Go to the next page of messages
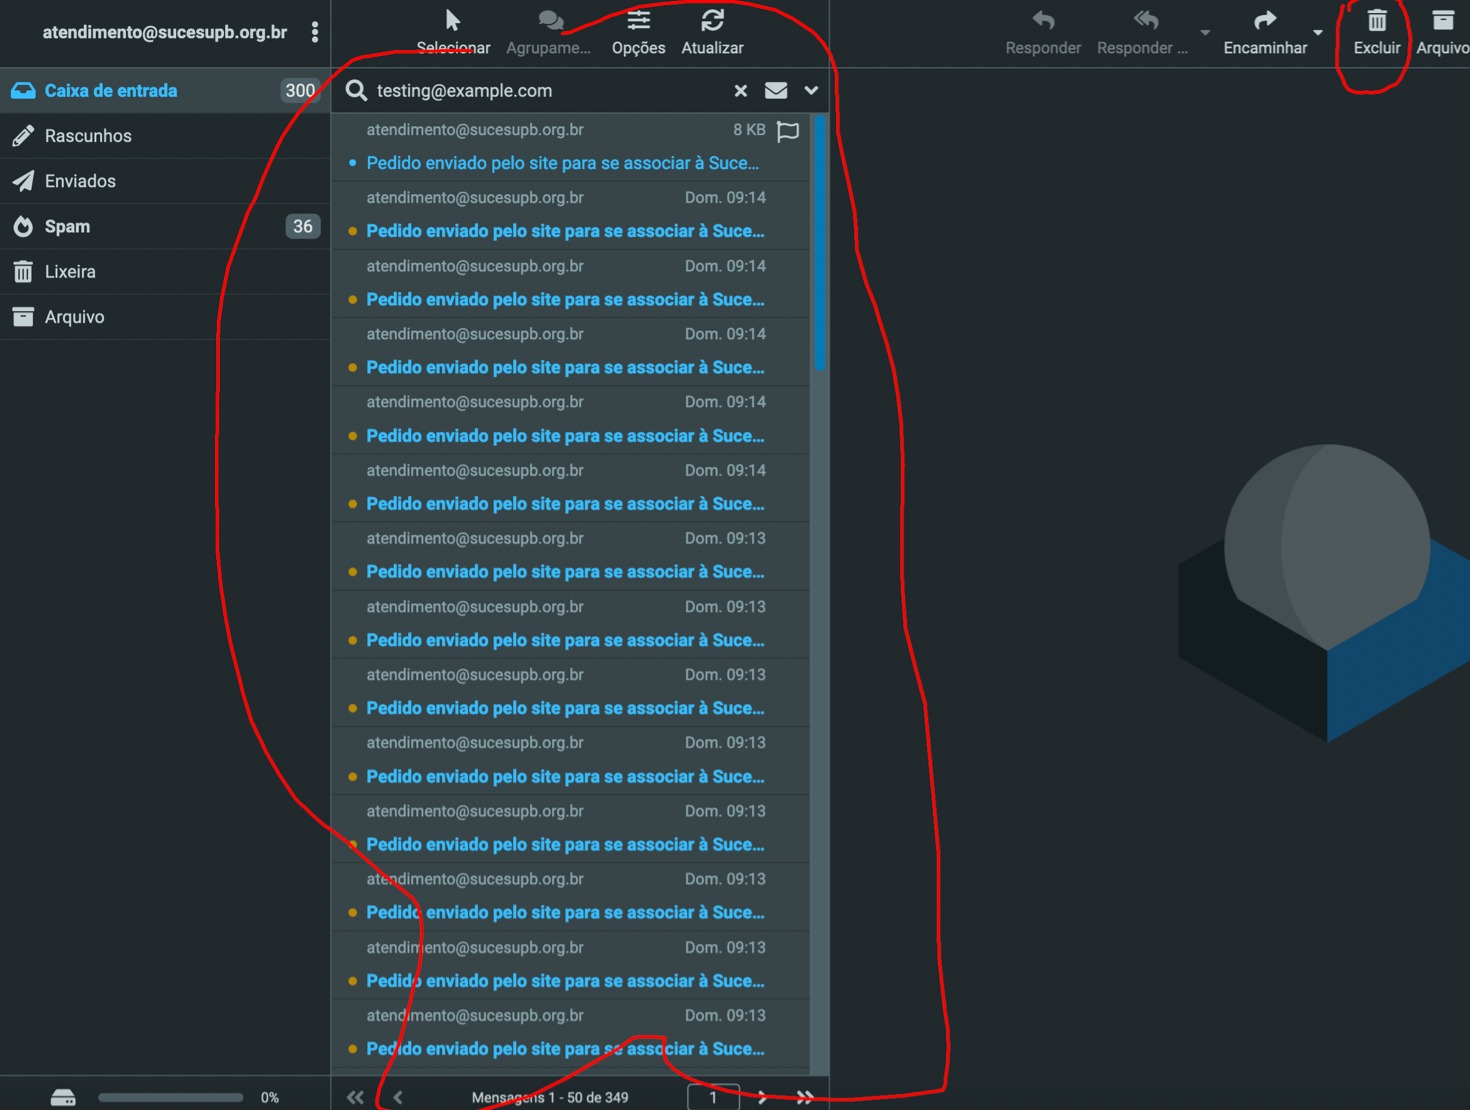1470x1110 pixels. coord(763,1097)
